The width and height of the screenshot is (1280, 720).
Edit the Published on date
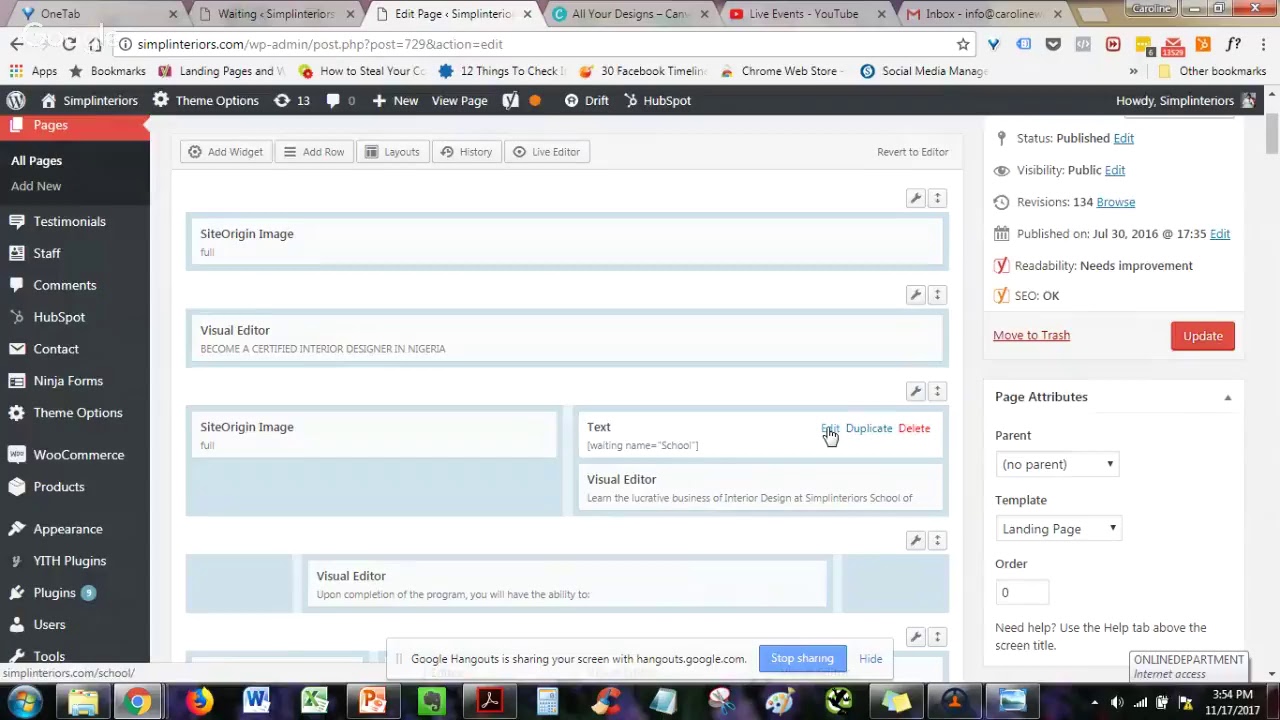point(1220,234)
